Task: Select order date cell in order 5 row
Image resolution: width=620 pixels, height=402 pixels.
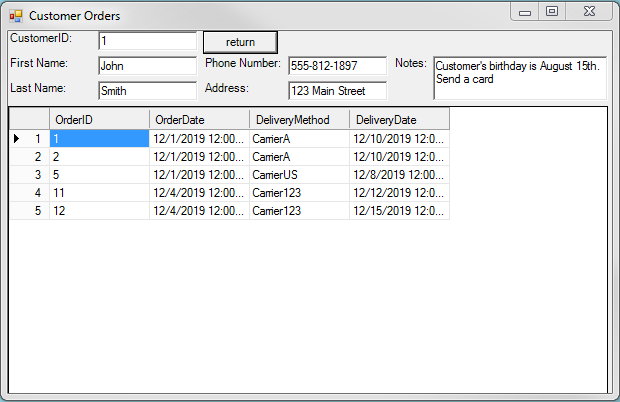Action: (199, 175)
